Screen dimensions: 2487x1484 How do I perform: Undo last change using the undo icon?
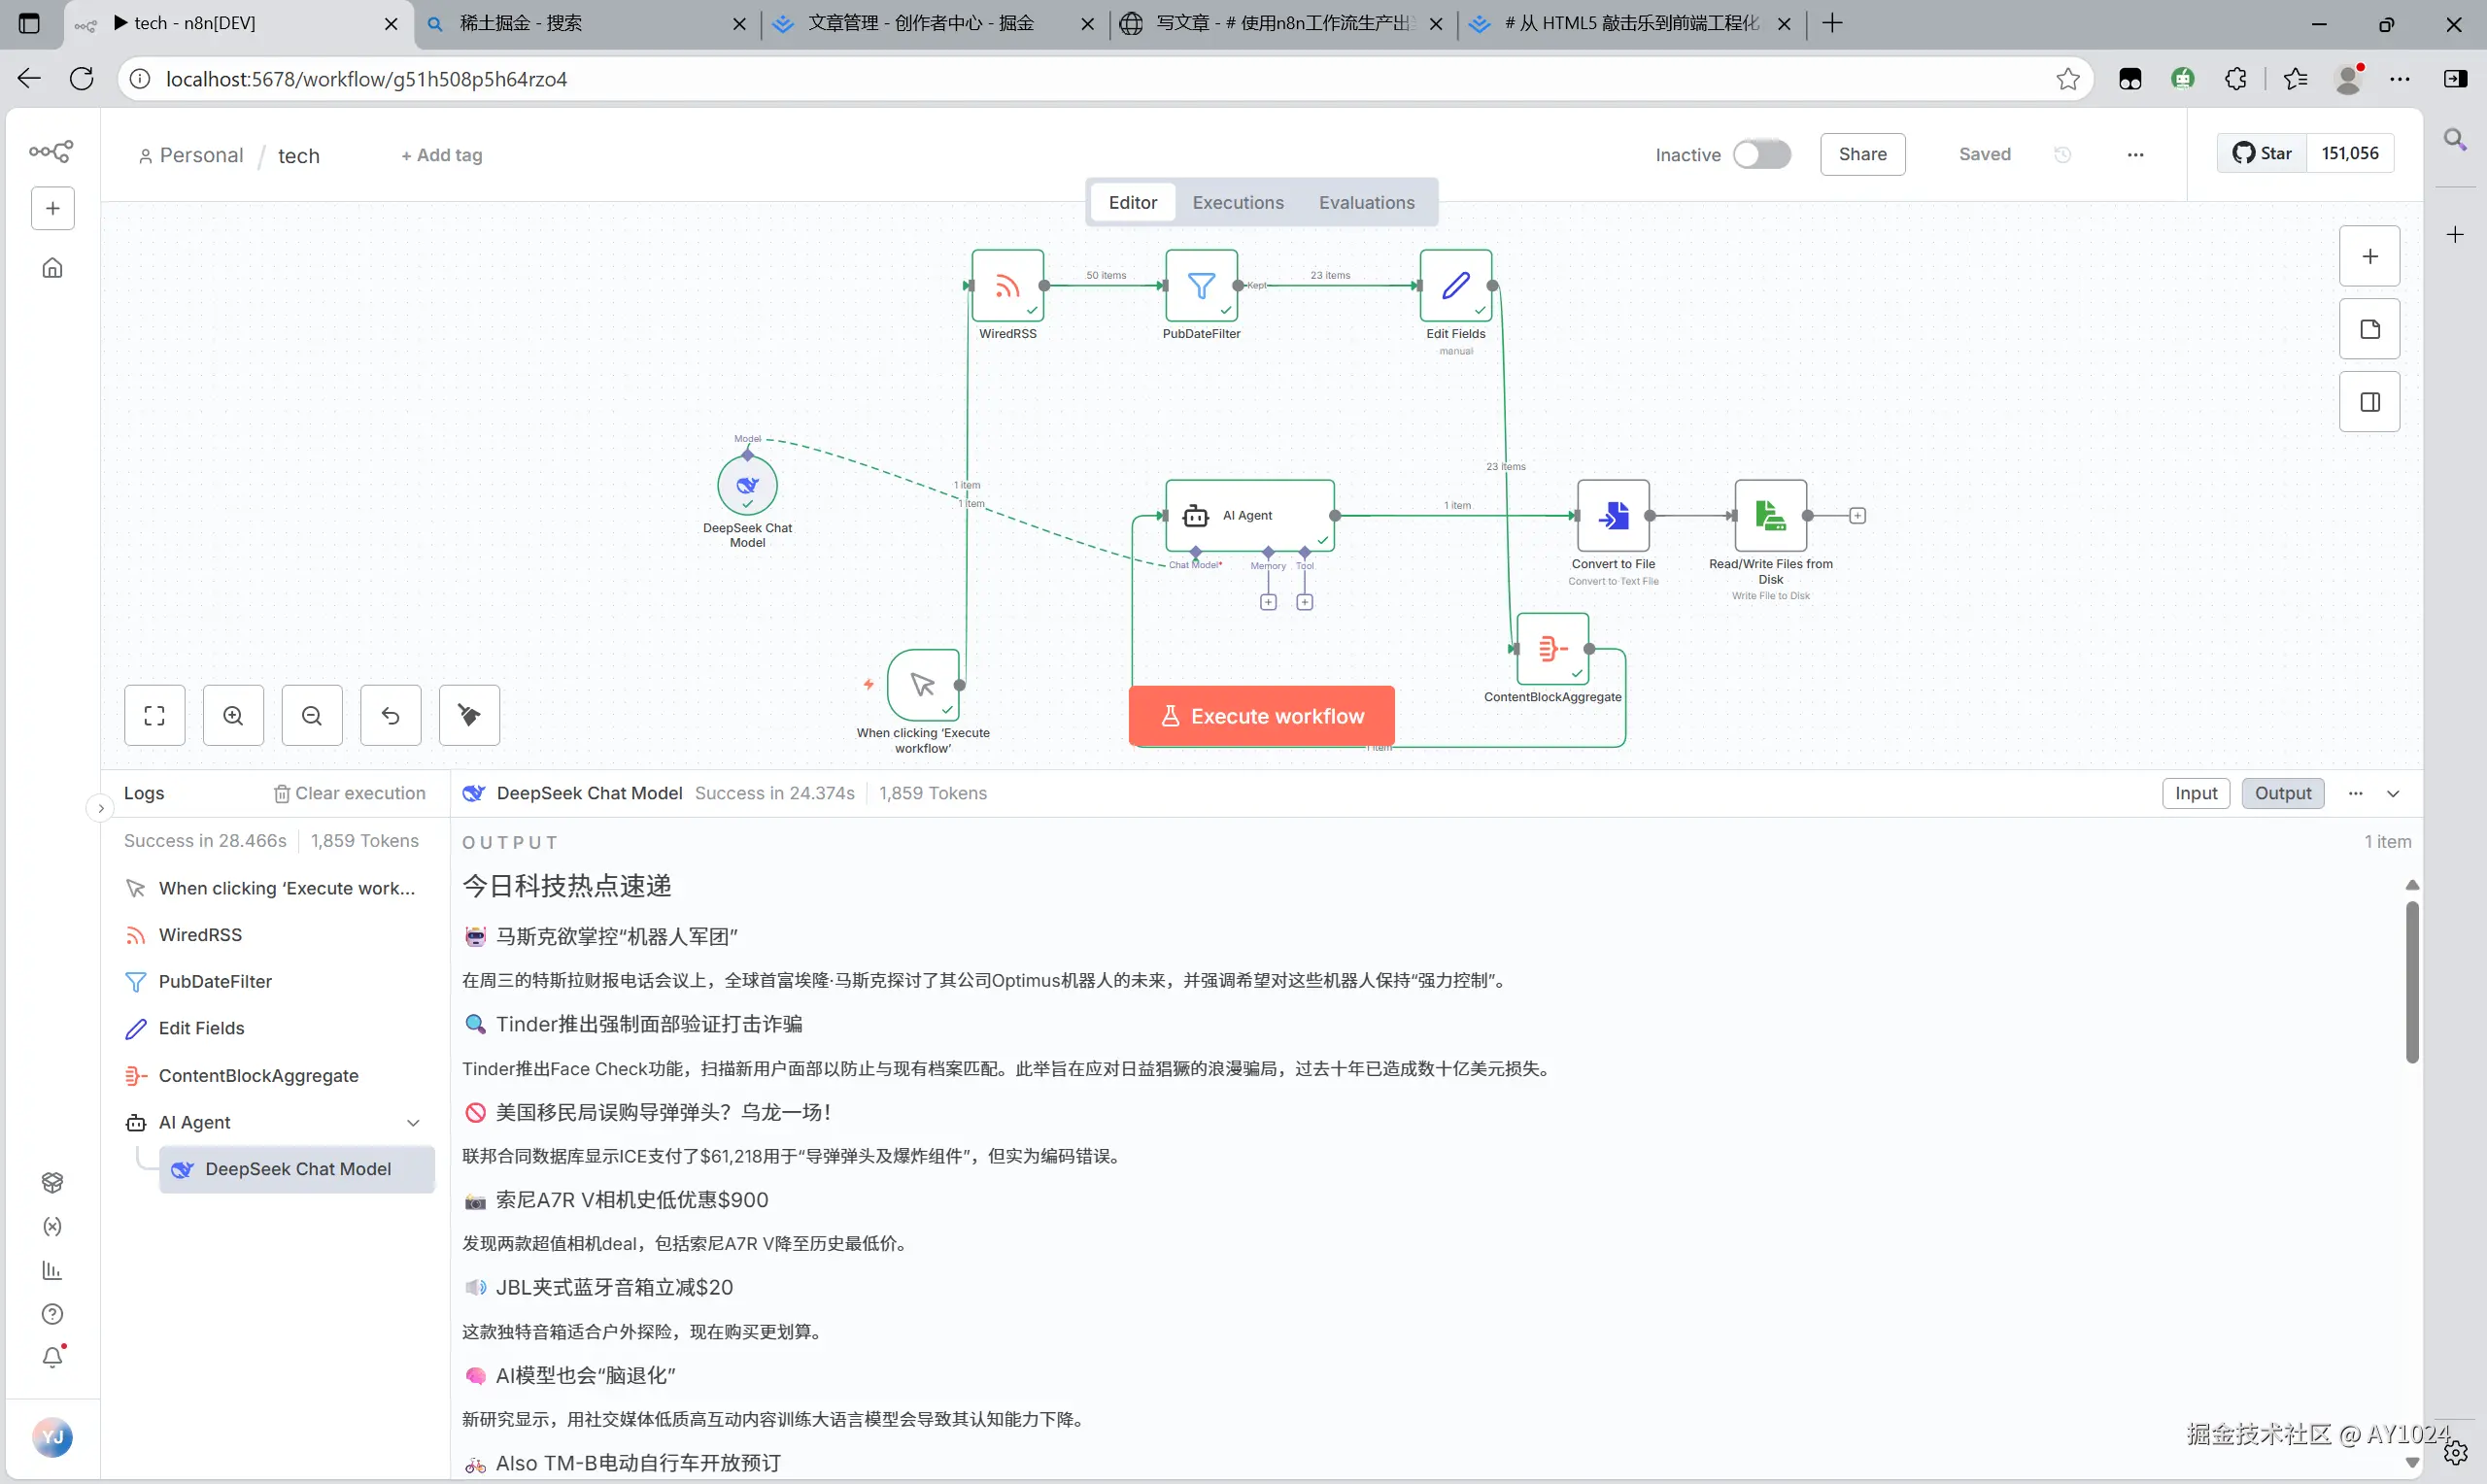coord(390,715)
